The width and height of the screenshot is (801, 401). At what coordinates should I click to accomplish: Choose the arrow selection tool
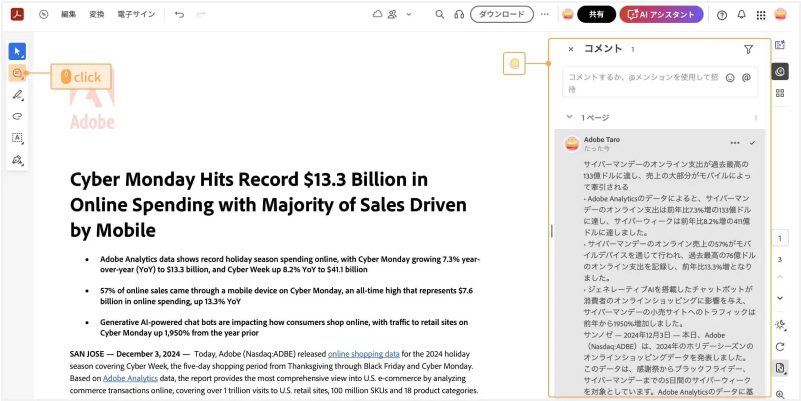point(17,52)
